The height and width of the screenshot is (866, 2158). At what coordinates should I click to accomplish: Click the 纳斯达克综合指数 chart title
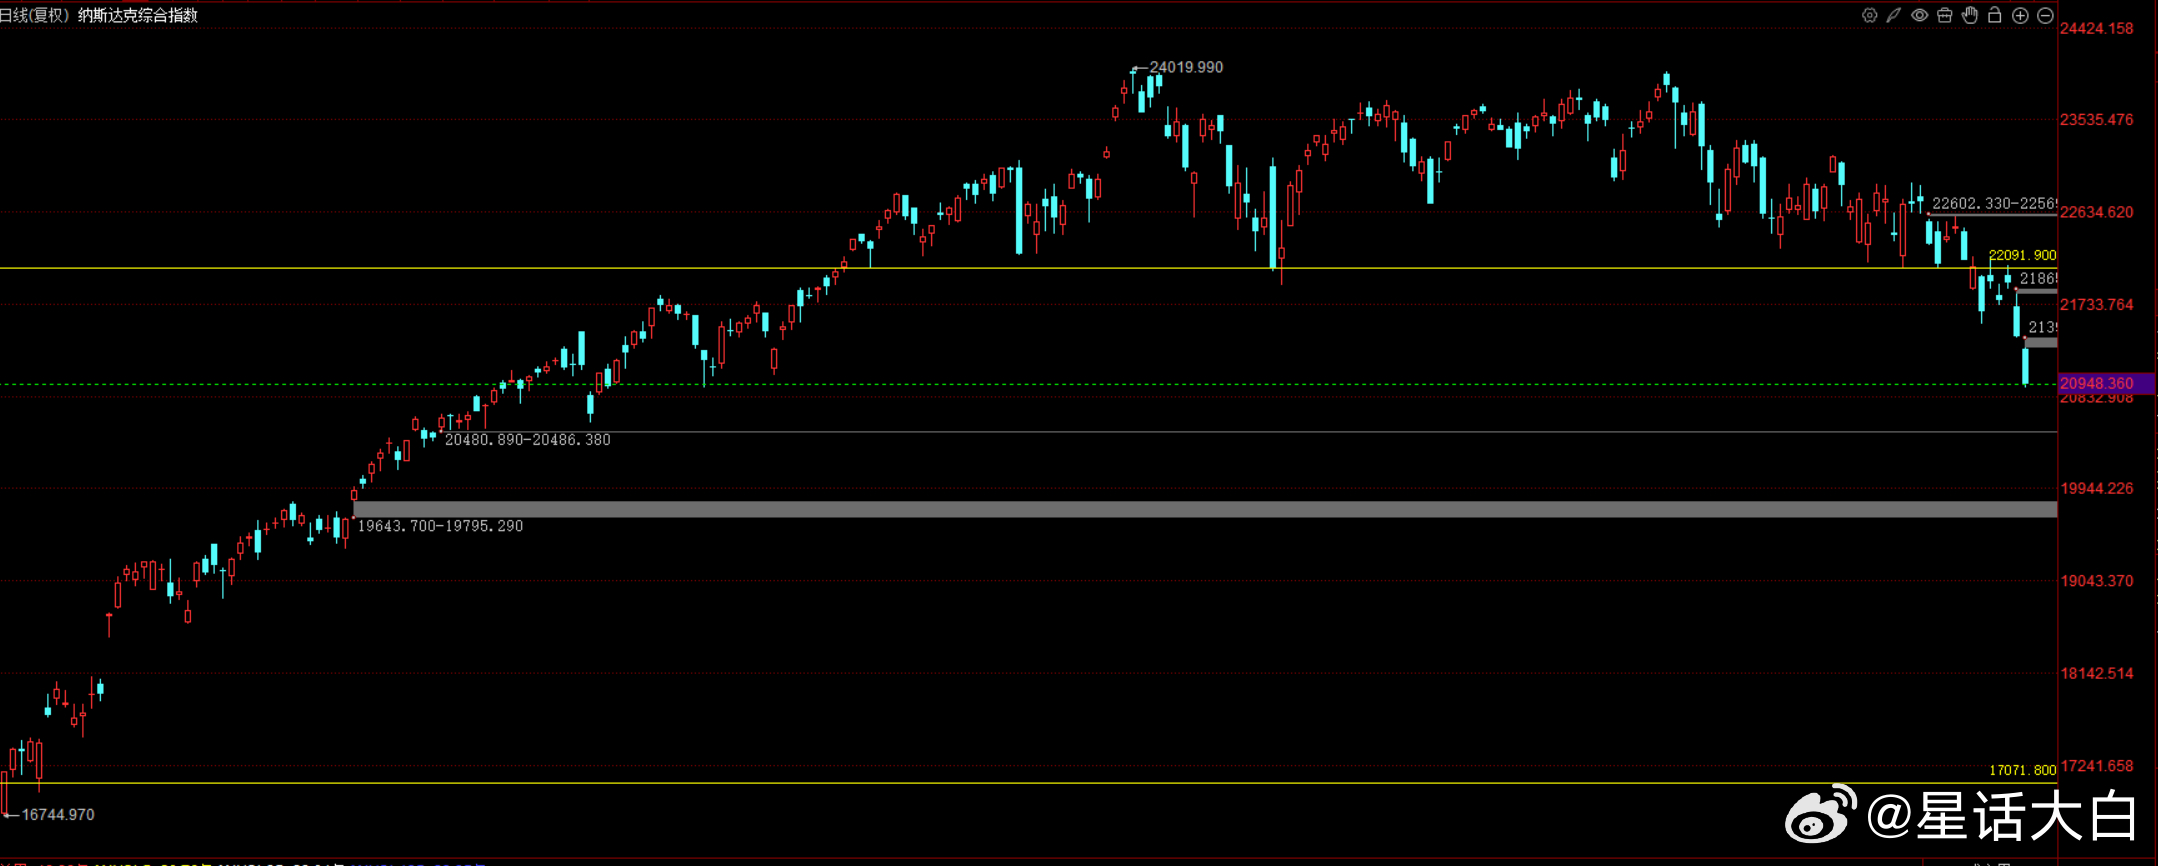click(138, 15)
